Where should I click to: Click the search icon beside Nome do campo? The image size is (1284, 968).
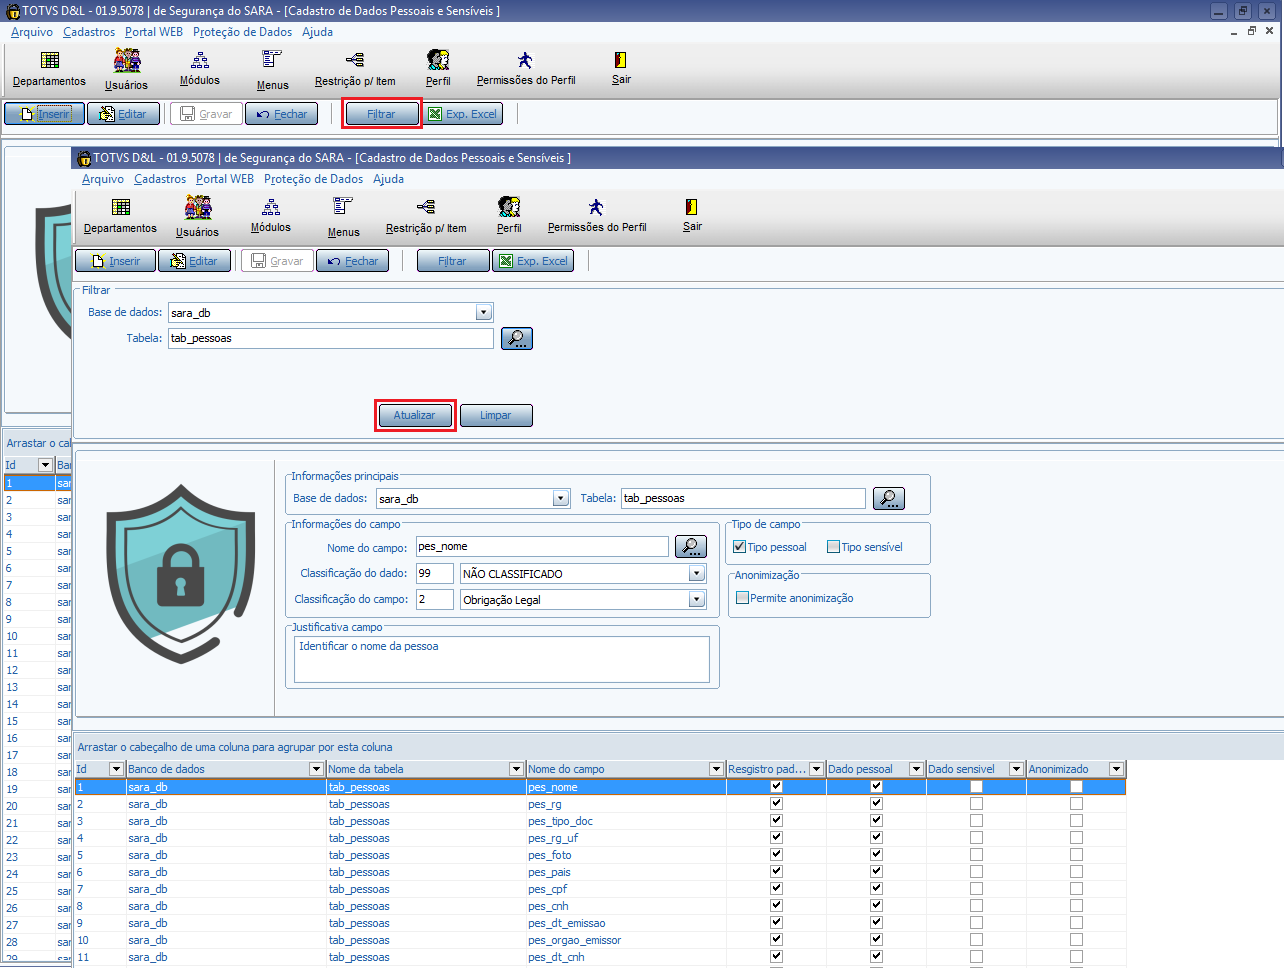(x=691, y=546)
